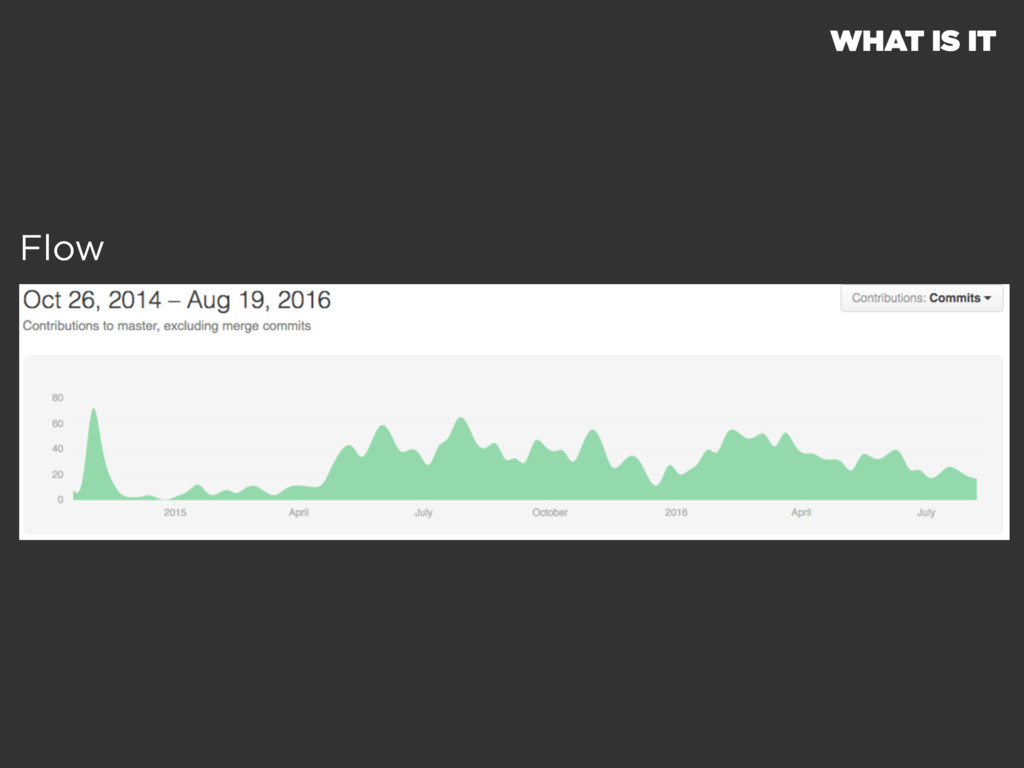Click the October label on the time axis
The image size is (1024, 768).
click(x=550, y=513)
